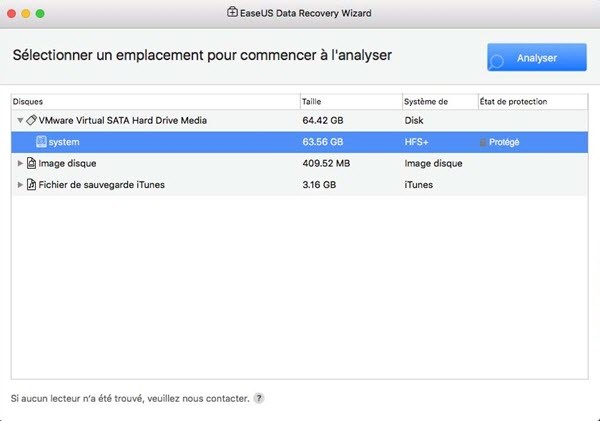
Task: Click the iTunes backup file icon
Action: [31, 185]
